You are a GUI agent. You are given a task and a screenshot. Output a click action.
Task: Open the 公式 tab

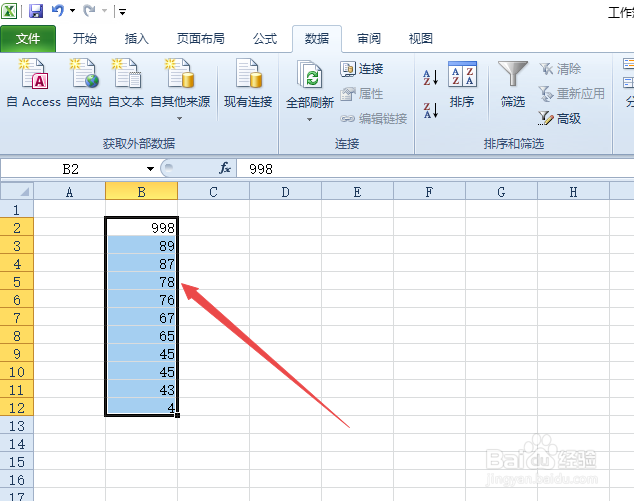point(265,39)
